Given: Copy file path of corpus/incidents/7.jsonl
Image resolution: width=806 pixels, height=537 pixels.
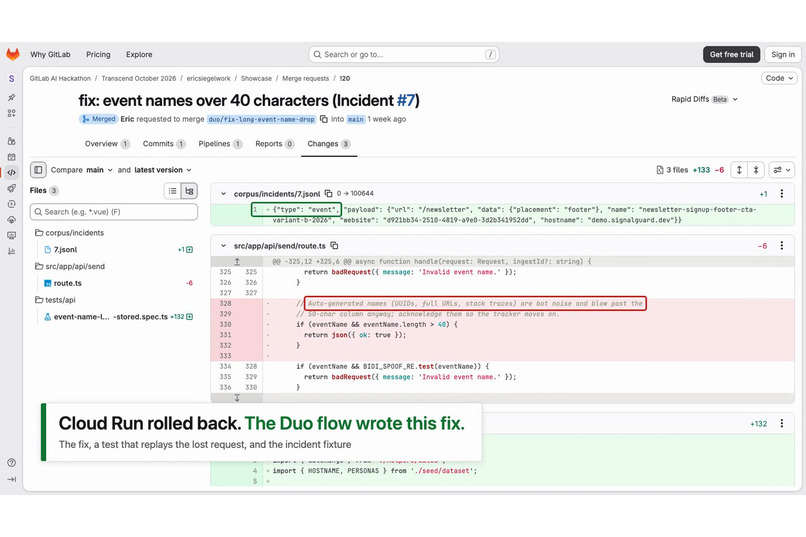Looking at the screenshot, I should [x=328, y=194].
